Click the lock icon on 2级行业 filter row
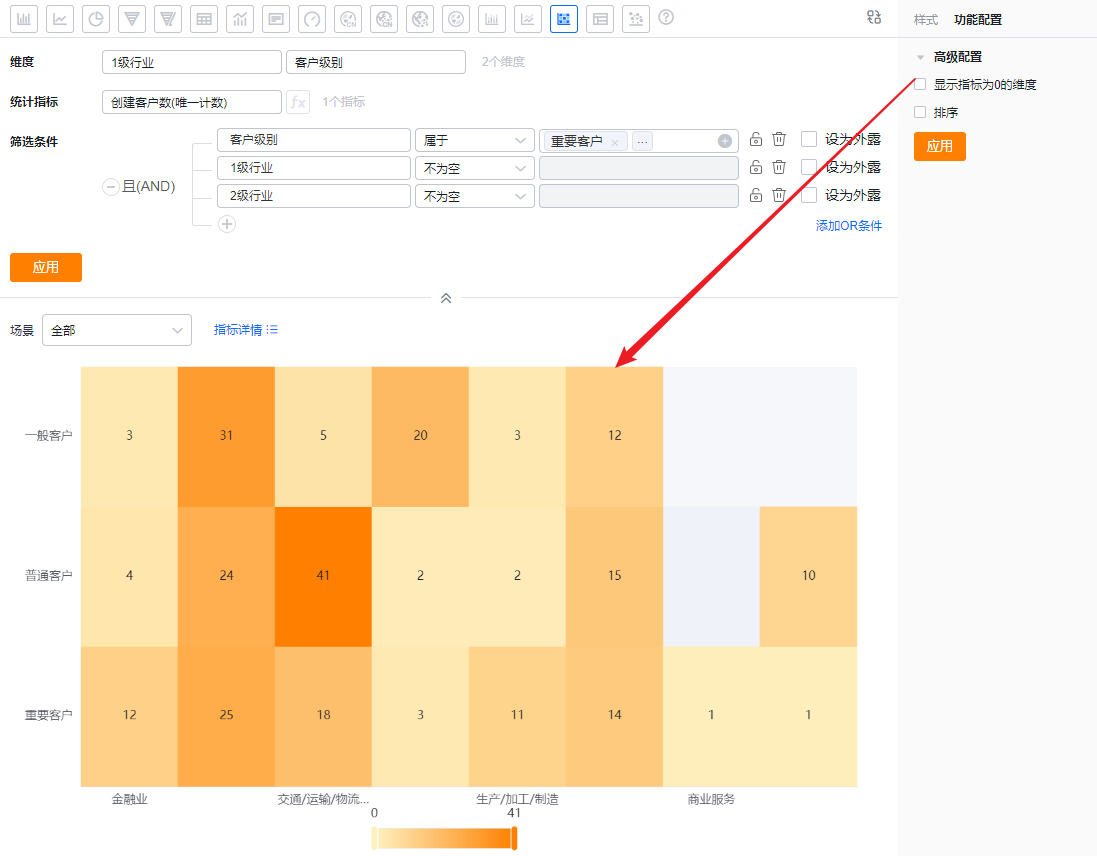 [x=756, y=196]
